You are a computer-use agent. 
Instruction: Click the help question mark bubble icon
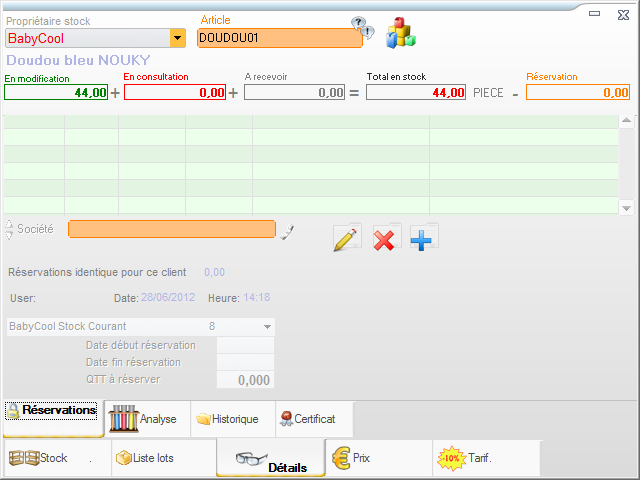[x=361, y=27]
